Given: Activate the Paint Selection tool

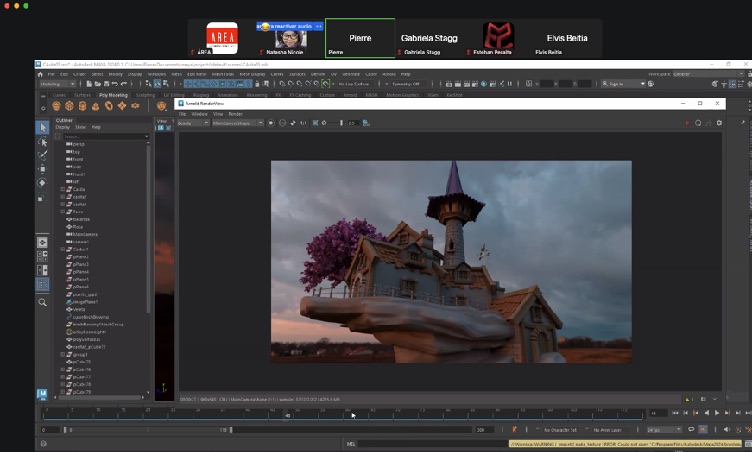Looking at the screenshot, I should pyautogui.click(x=43, y=155).
